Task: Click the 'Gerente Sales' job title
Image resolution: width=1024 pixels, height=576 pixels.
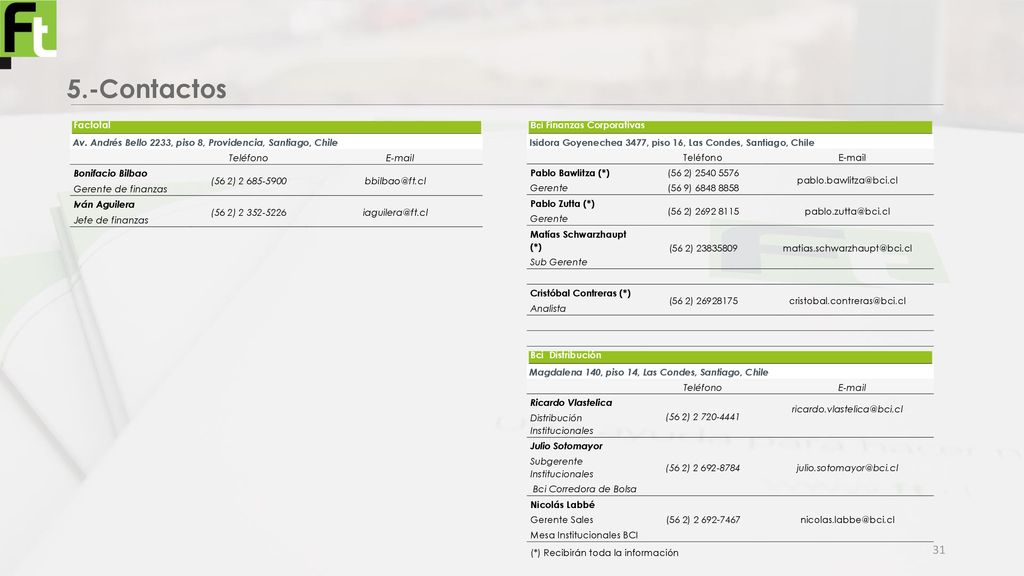Action: point(562,520)
